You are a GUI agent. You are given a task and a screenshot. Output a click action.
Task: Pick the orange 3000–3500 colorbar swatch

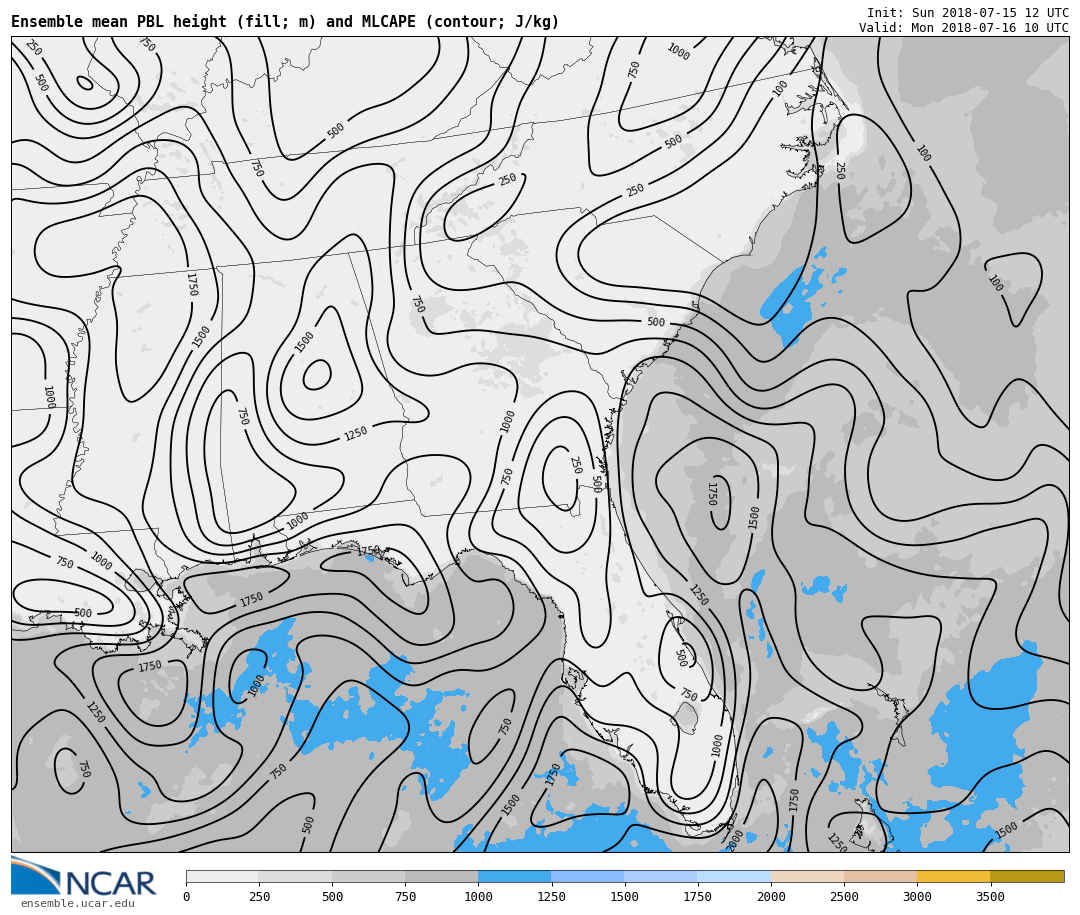(953, 877)
